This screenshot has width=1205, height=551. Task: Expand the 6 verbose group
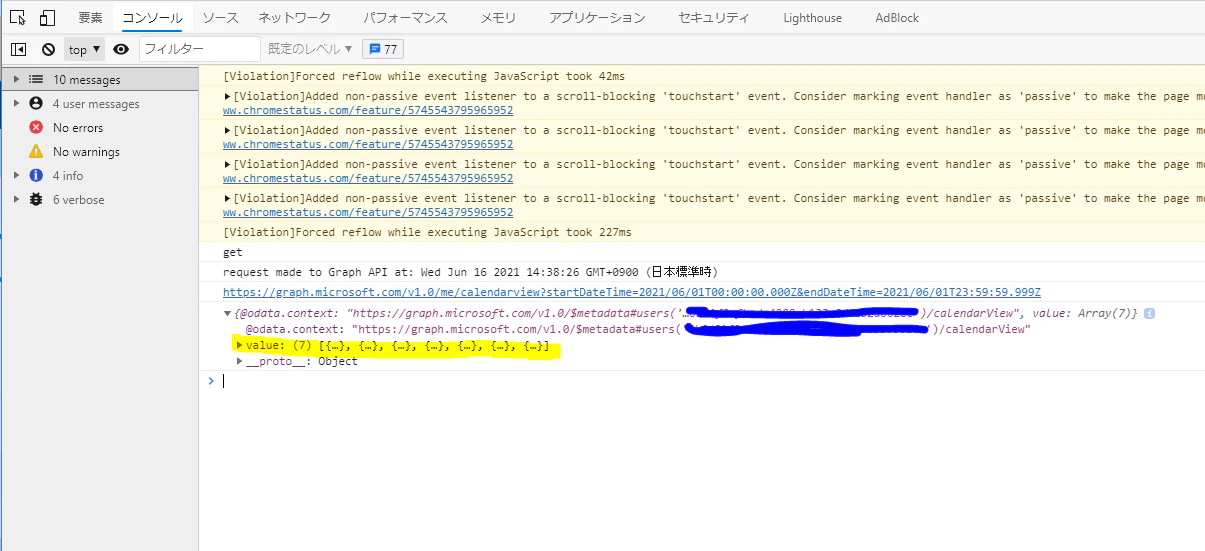(x=16, y=199)
